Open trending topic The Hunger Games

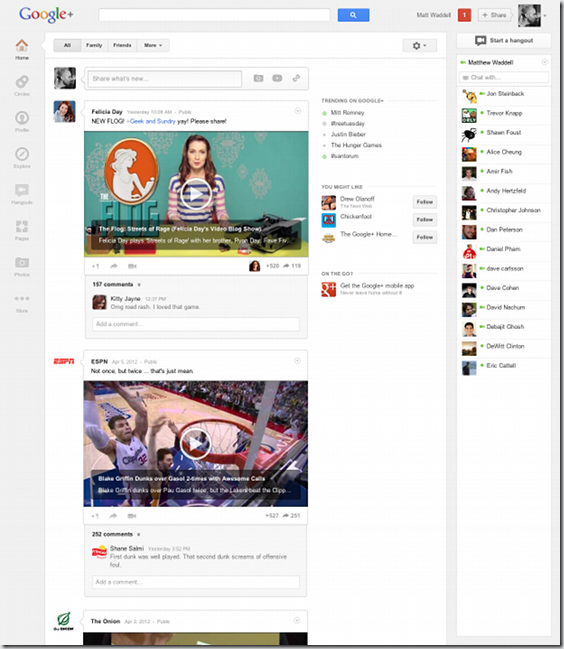pyautogui.click(x=356, y=145)
